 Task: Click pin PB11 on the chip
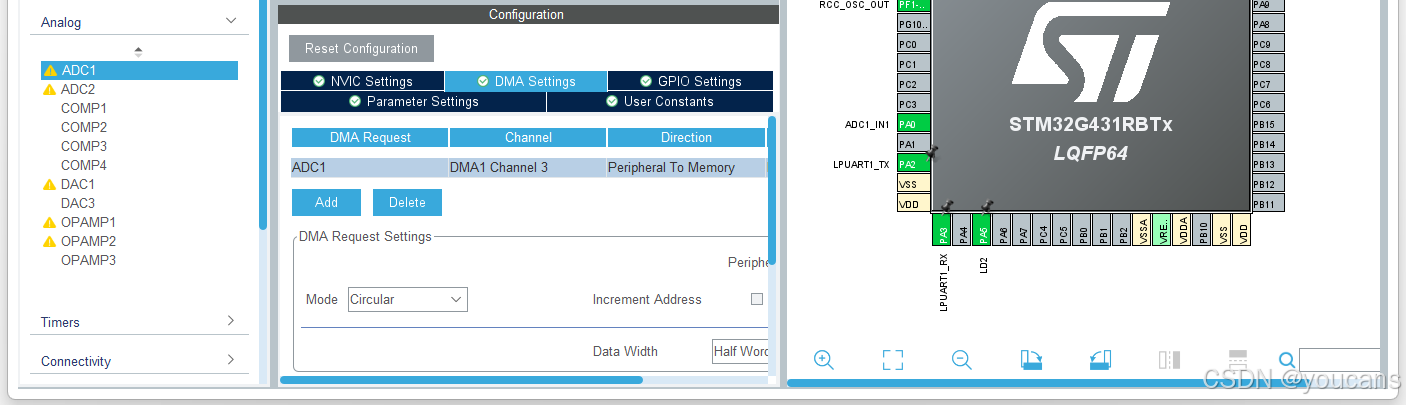click(1268, 204)
